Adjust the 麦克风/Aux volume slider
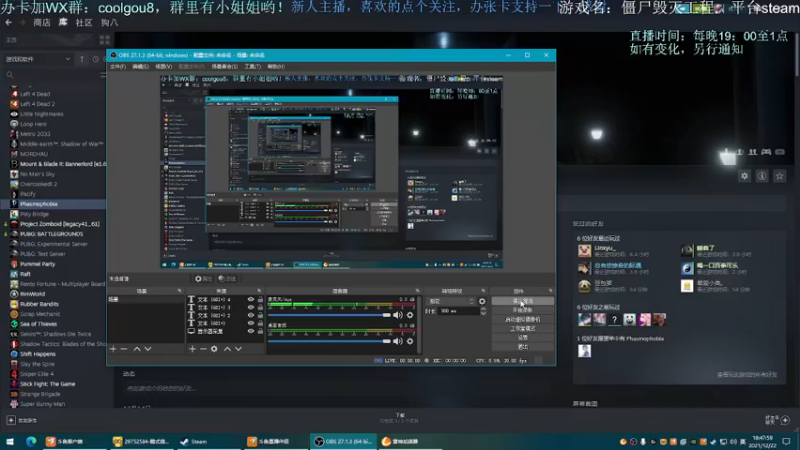Screen dimensions: 800x450 click(x=329, y=315)
